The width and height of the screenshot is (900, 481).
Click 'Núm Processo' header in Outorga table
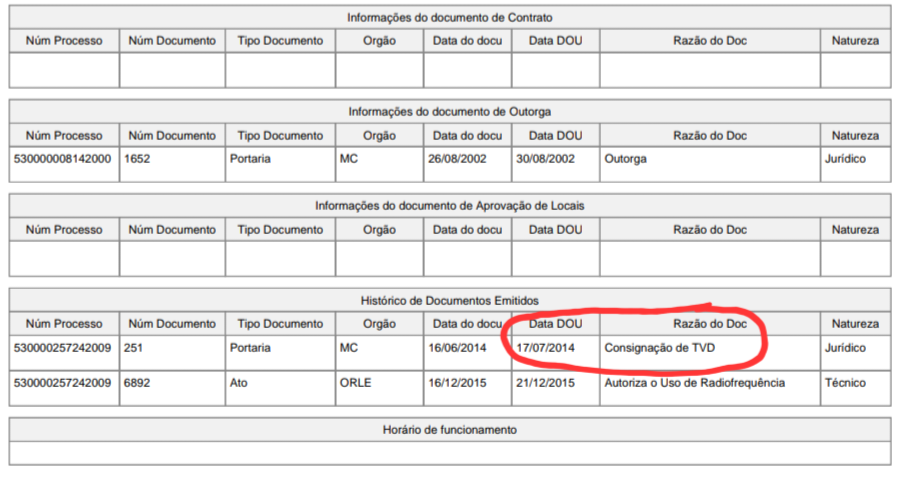point(64,136)
